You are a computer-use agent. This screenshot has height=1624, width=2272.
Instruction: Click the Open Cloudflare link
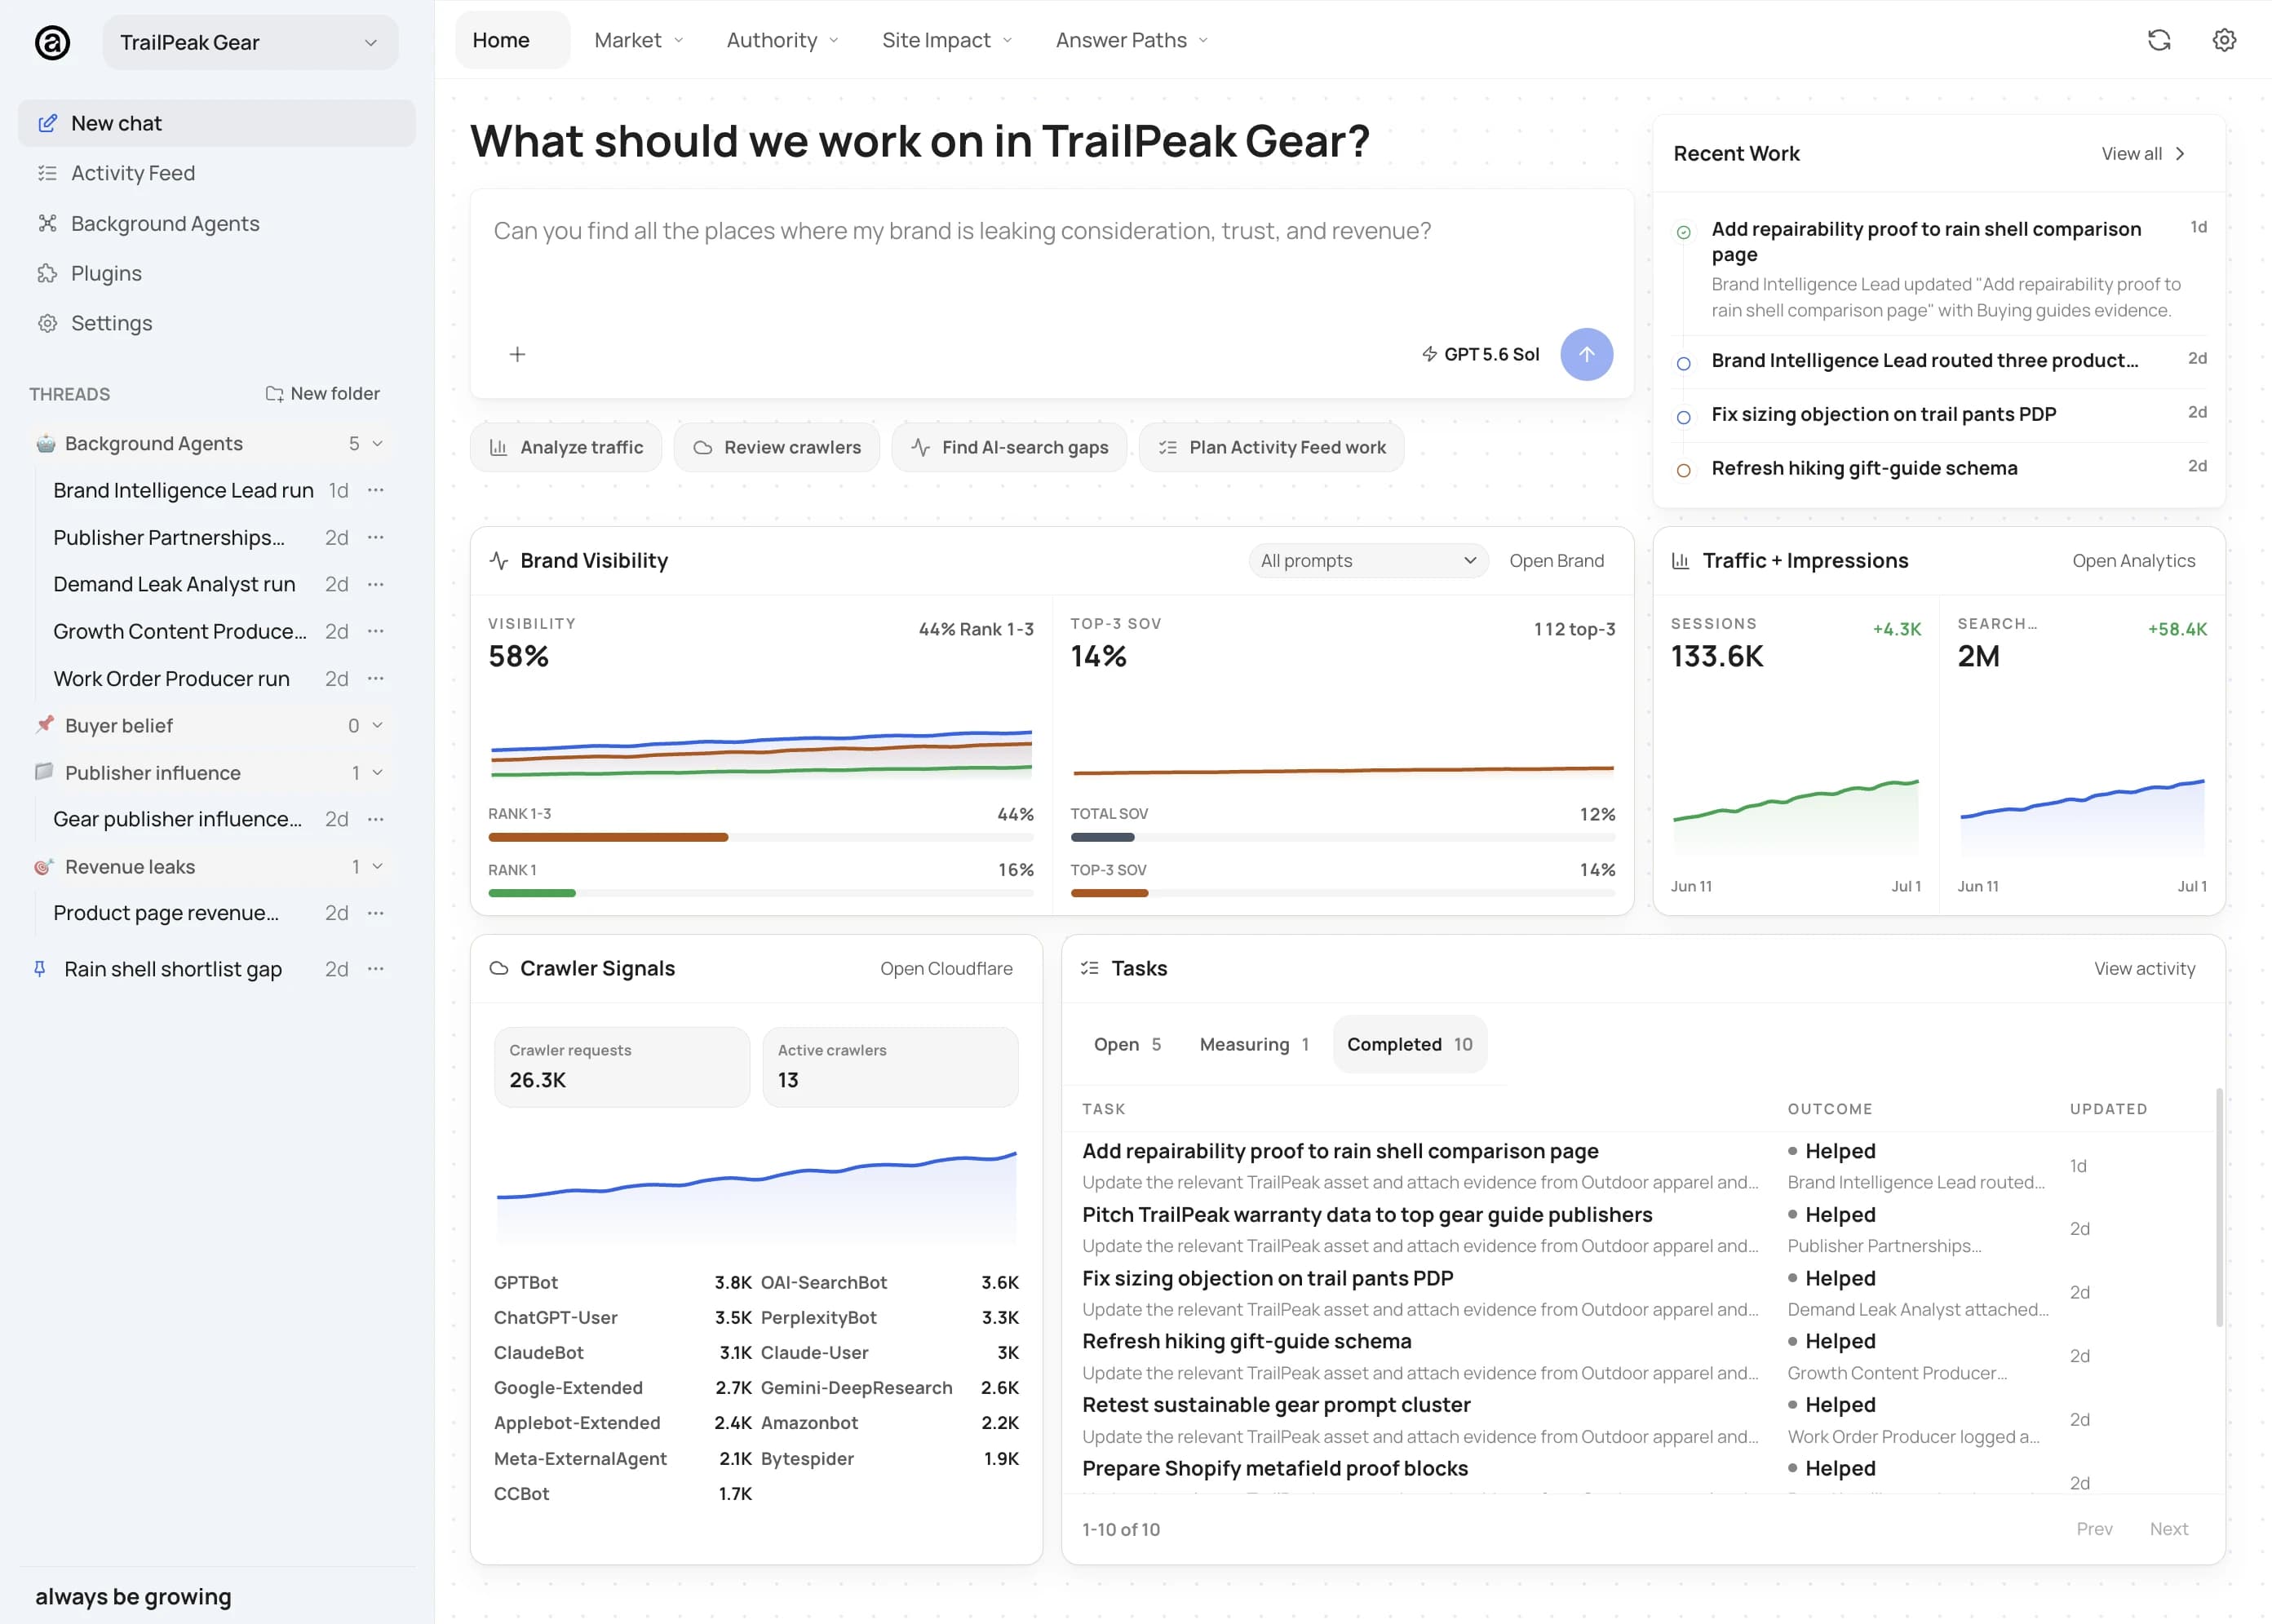pos(946,968)
